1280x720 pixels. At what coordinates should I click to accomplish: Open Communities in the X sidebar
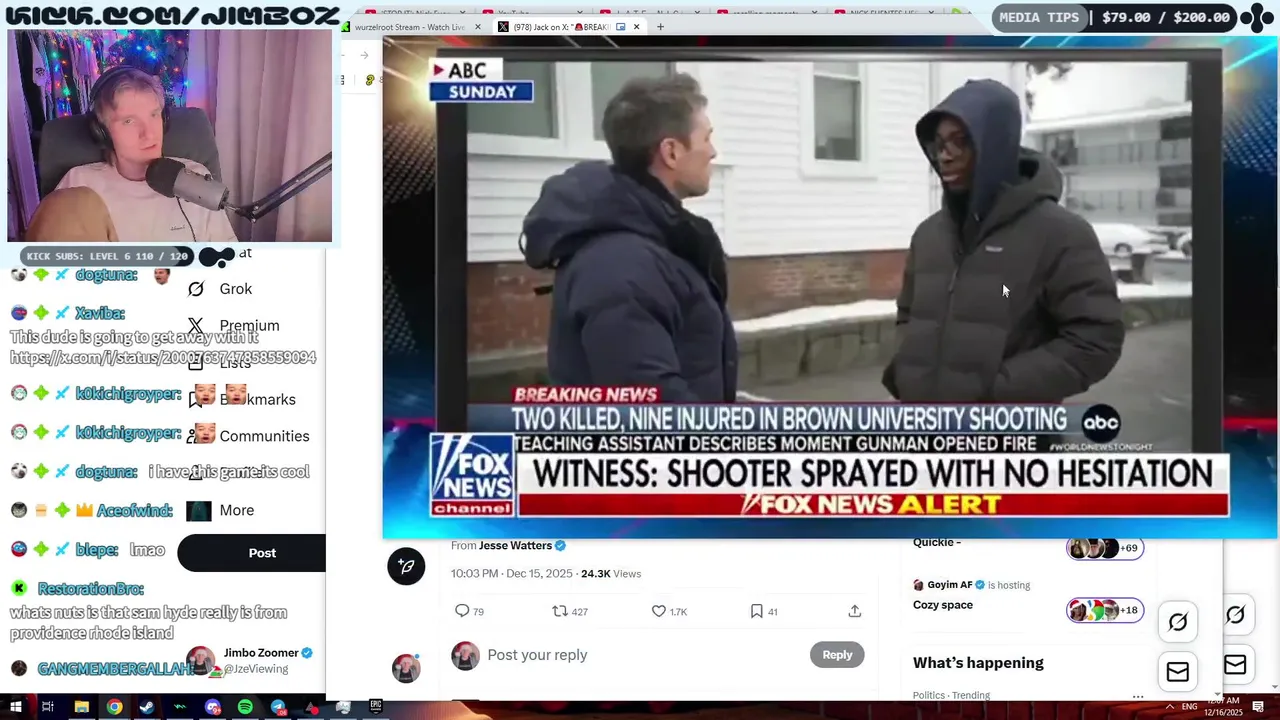pyautogui.click(x=248, y=436)
